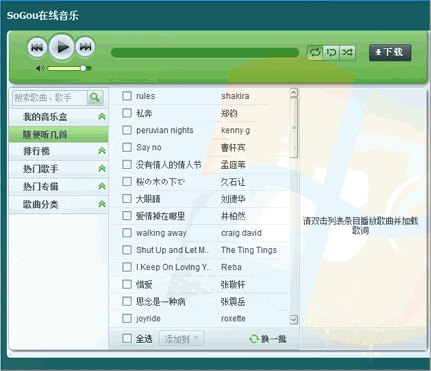Select the song title joyride
Image resolution: width=431 pixels, height=371 pixels.
click(148, 319)
